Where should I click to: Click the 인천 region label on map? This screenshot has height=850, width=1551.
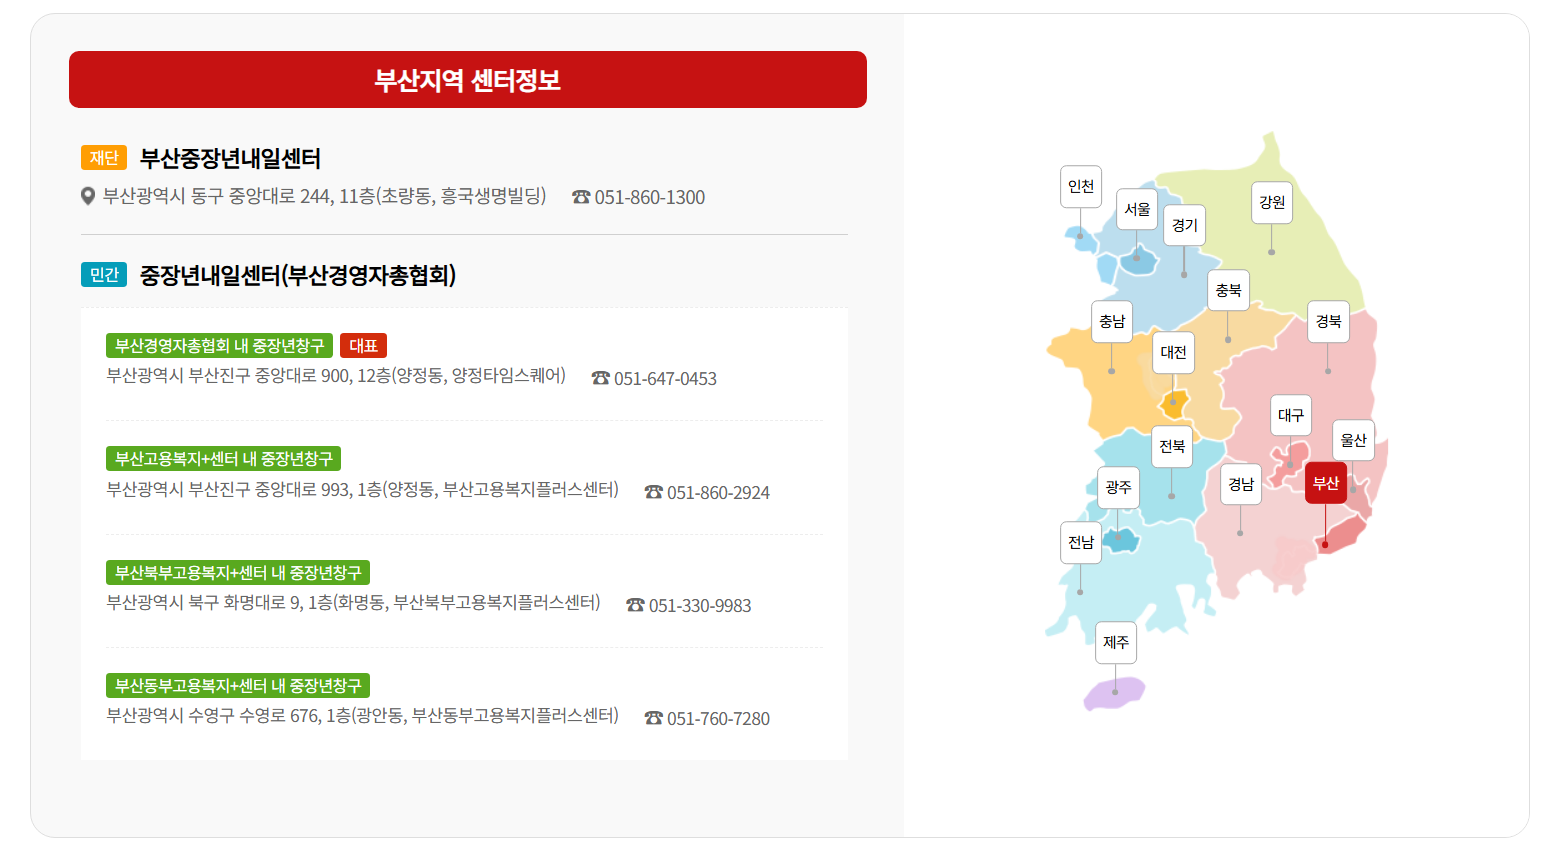click(1081, 187)
